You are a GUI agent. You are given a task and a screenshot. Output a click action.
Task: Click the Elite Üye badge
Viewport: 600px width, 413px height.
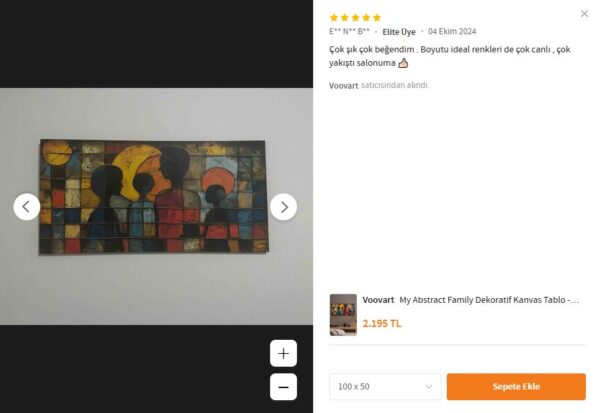coord(399,32)
